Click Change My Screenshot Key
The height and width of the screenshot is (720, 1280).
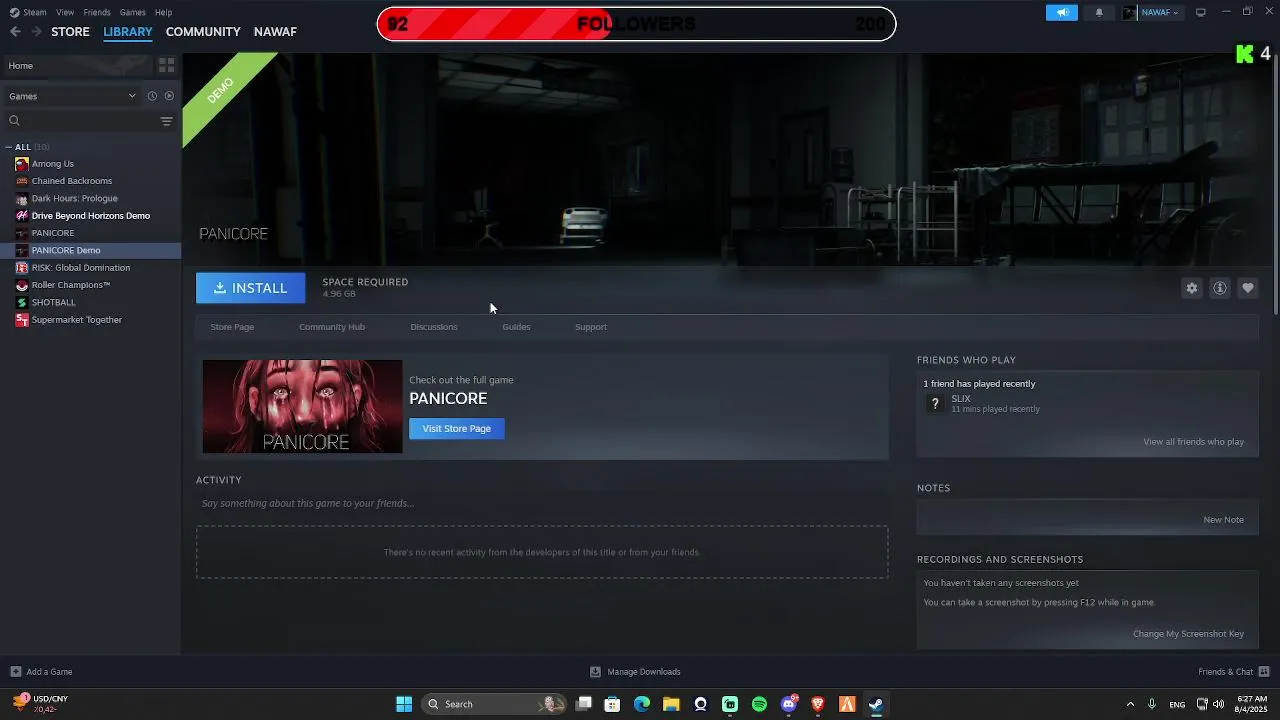[x=1188, y=634]
